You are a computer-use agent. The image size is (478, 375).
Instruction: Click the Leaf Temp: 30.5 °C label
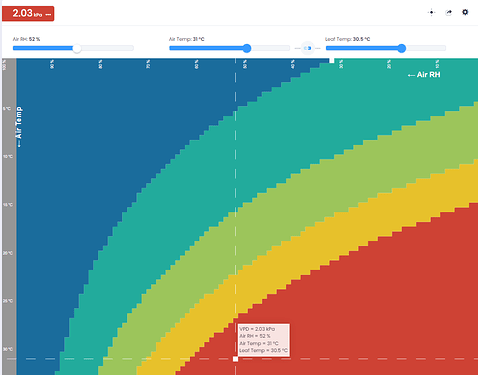click(x=348, y=39)
